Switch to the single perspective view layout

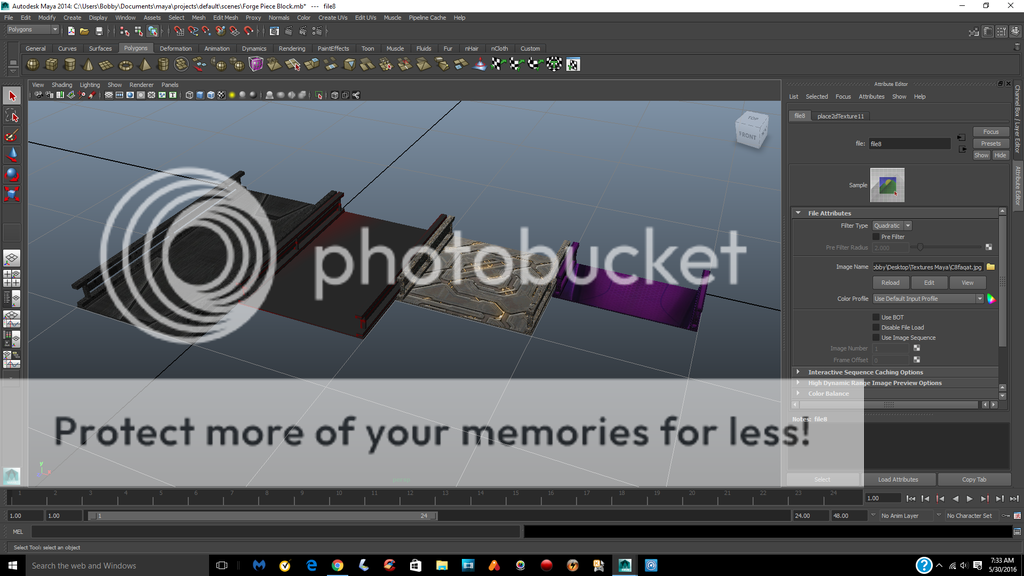click(x=12, y=259)
